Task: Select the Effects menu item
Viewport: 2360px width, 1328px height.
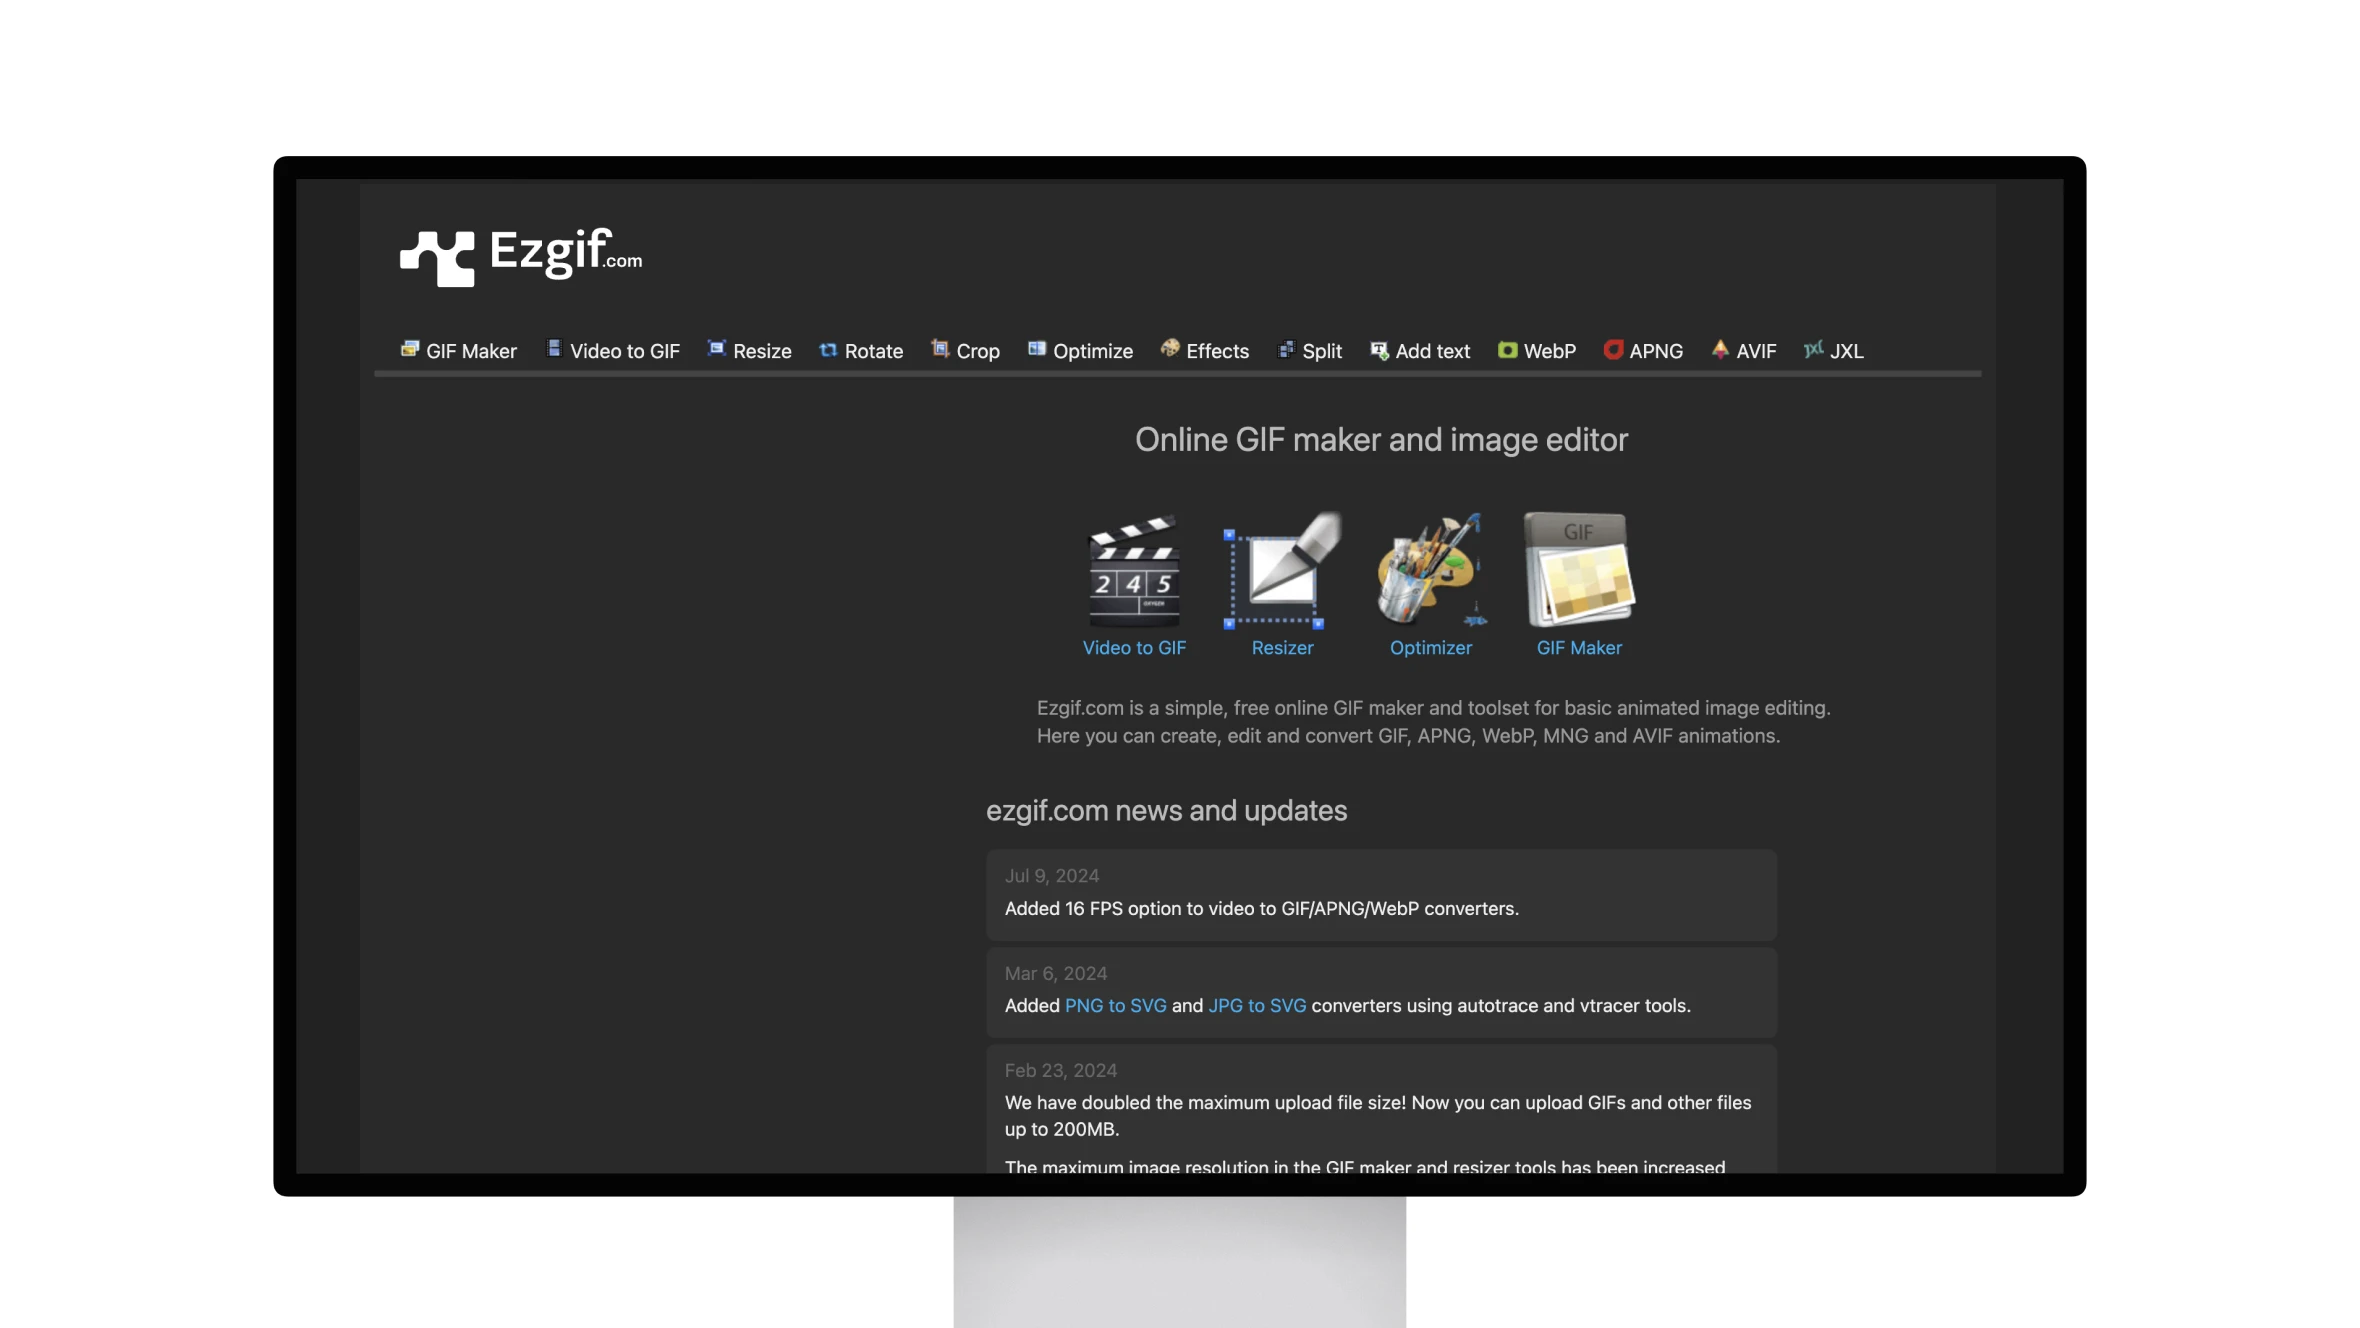Action: (1206, 349)
